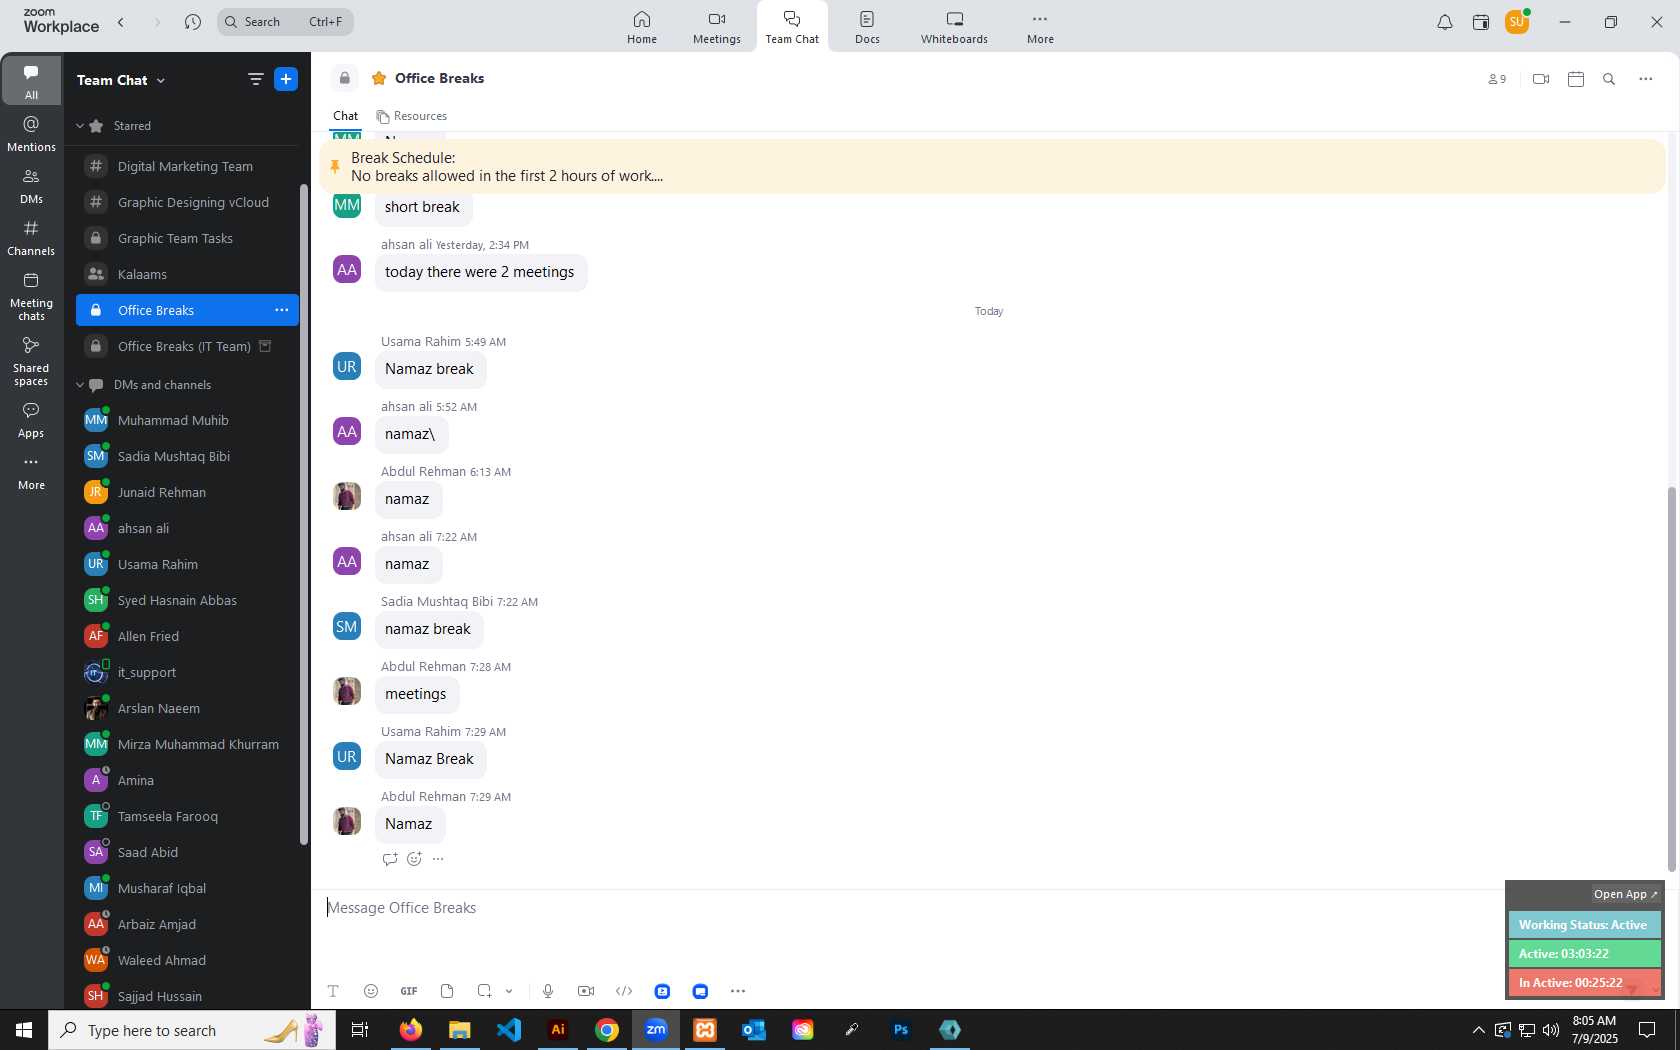Open the GIF picker
This screenshot has width=1680, height=1050.
409,991
